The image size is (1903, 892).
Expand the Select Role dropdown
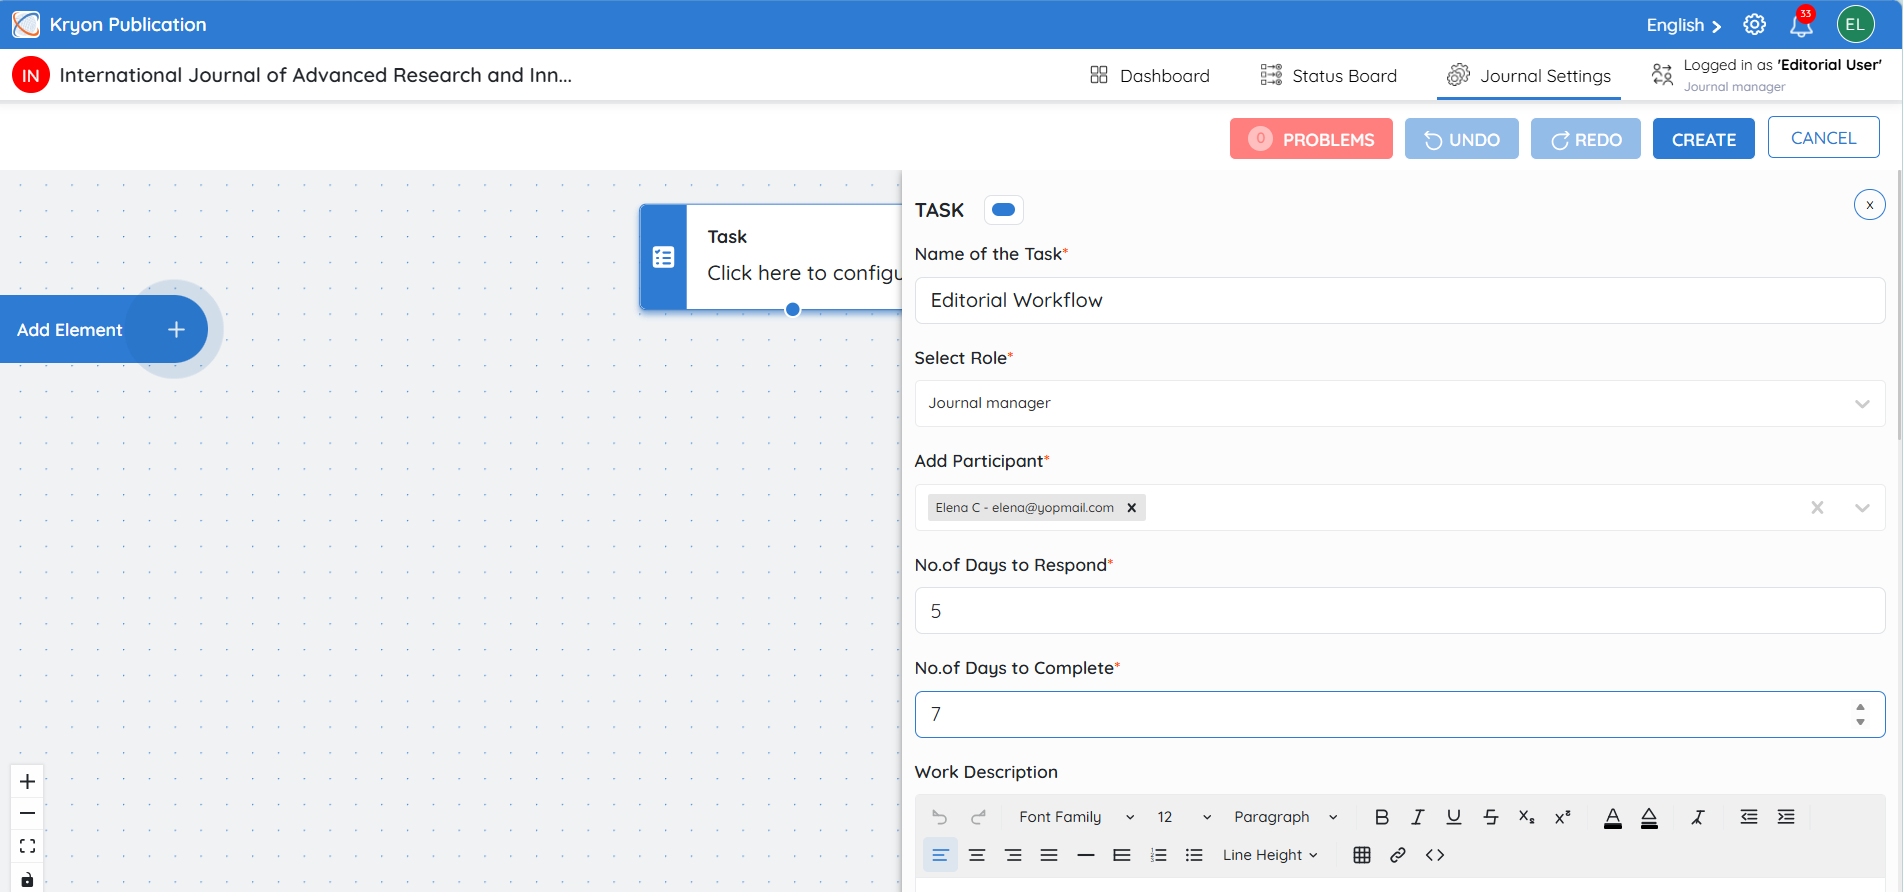click(1862, 404)
